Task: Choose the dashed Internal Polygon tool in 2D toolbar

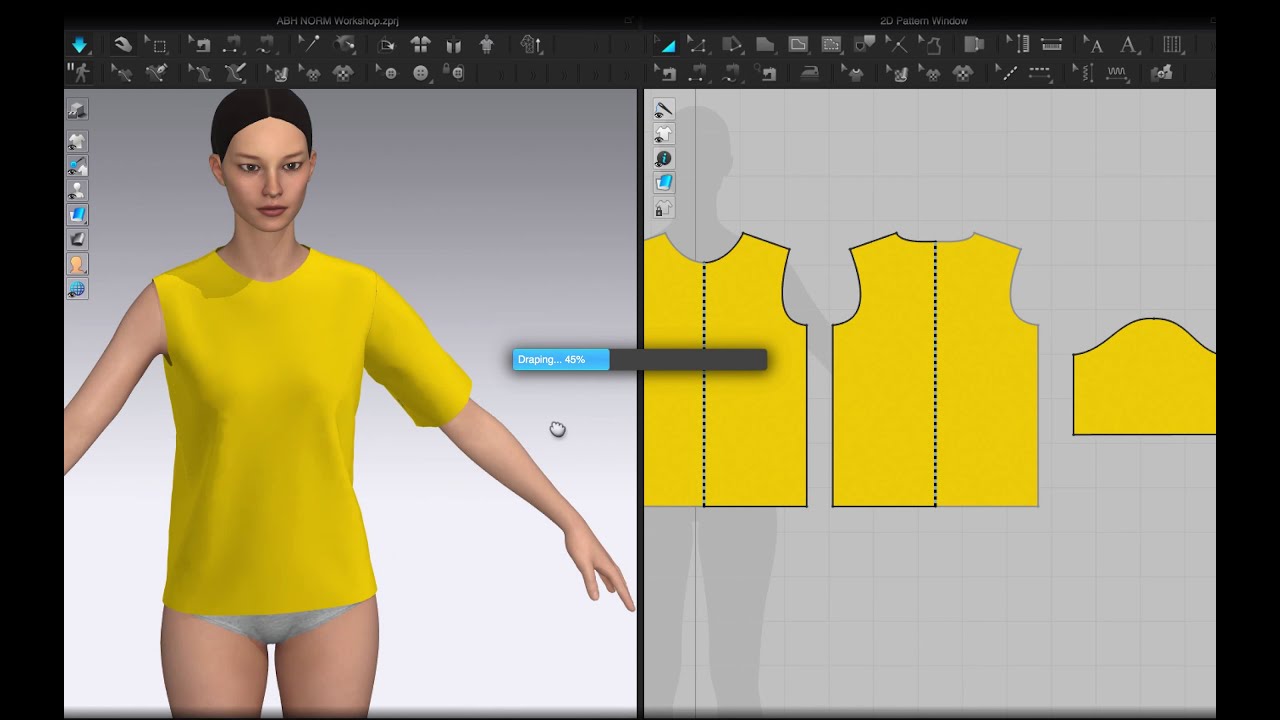Action: pos(831,44)
